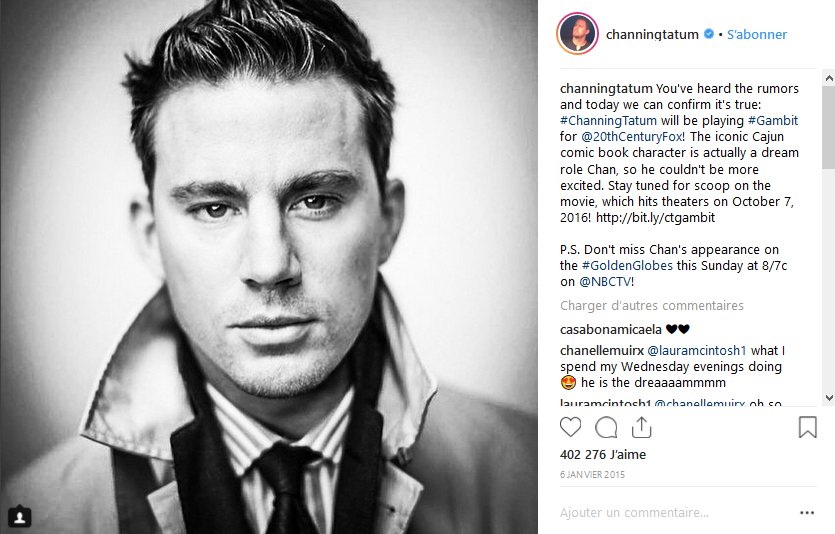Viewport: 835px width, 534px height.
Task: Open the three-dot more options menu
Action: (807, 513)
